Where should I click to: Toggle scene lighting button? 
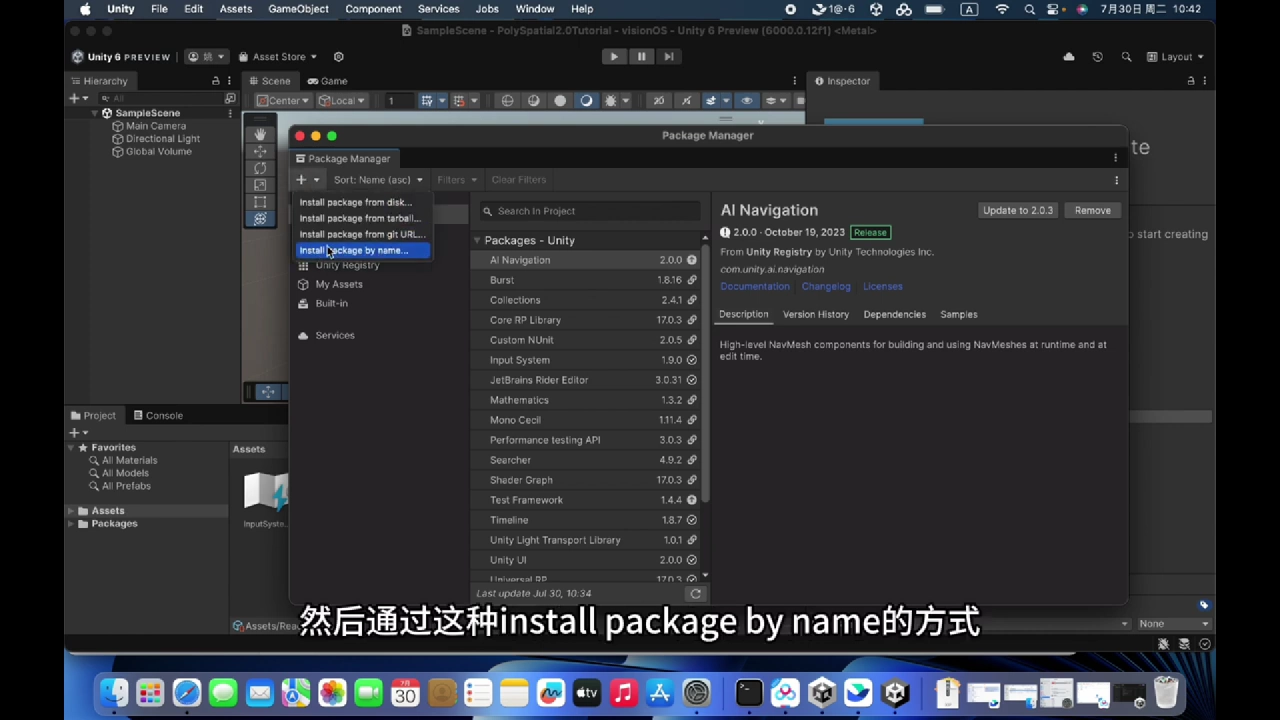[x=686, y=100]
